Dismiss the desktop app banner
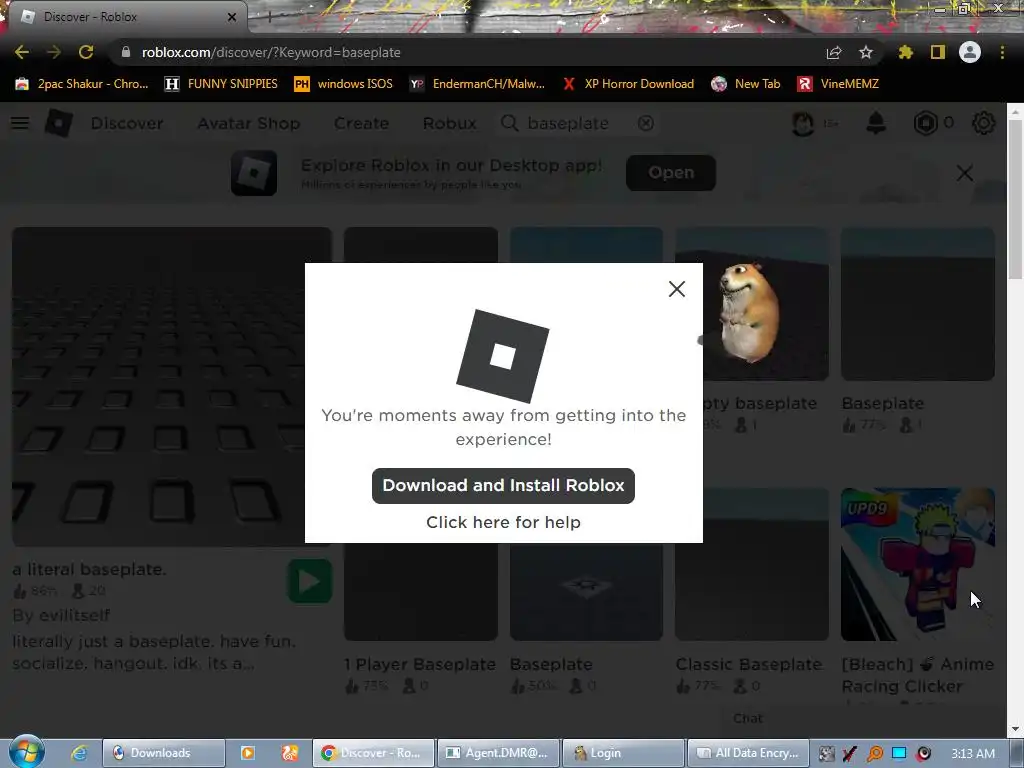 pyautogui.click(x=965, y=172)
